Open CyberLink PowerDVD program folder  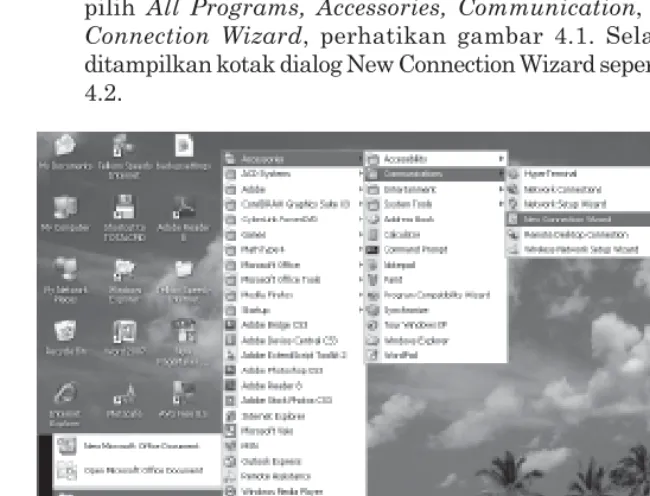pyautogui.click(x=294, y=220)
